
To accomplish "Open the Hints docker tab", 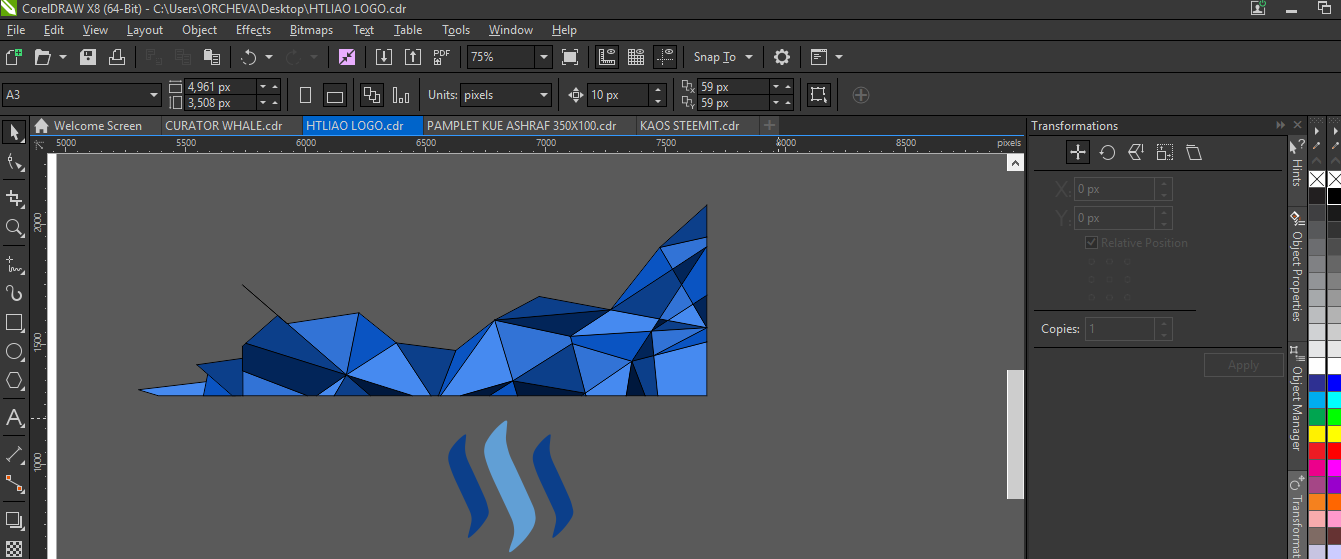I will [x=1296, y=165].
